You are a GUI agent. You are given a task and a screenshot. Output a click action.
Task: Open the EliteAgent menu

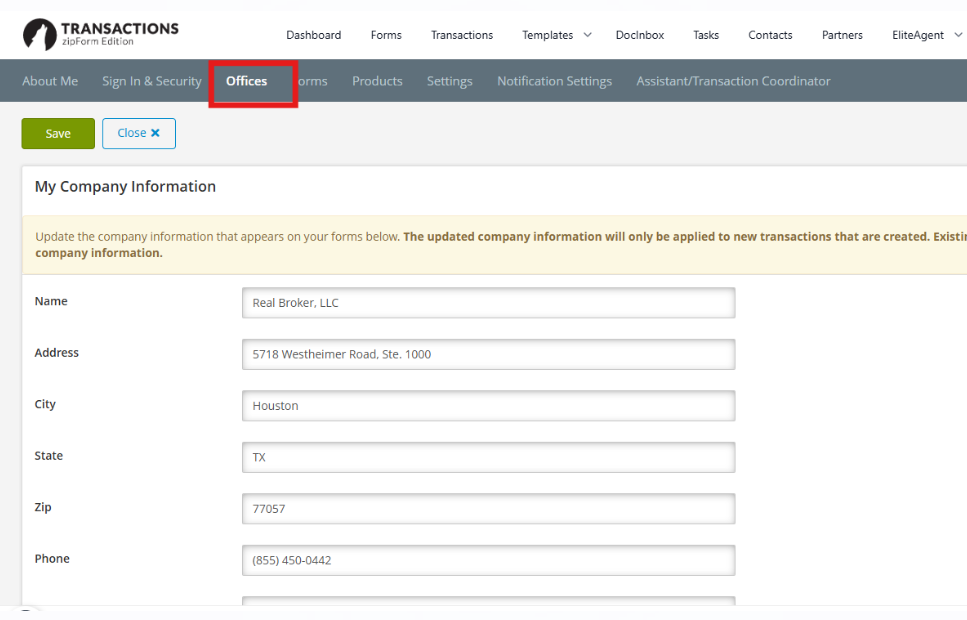(918, 35)
